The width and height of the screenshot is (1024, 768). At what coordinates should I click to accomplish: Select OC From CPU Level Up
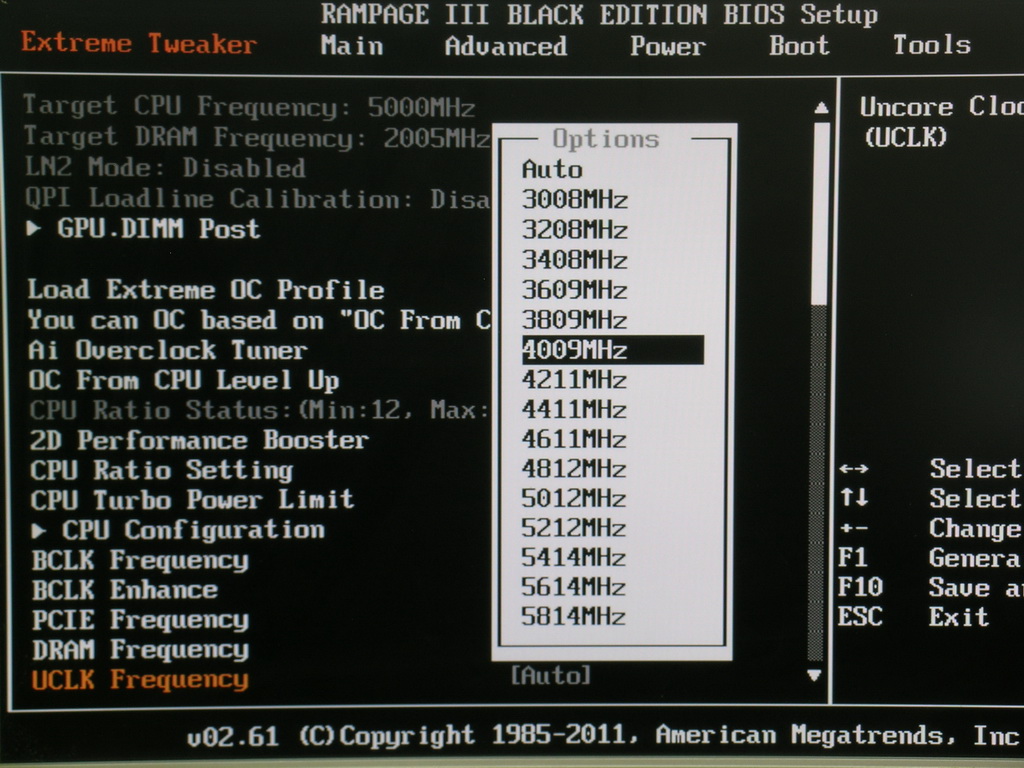pyautogui.click(x=184, y=381)
